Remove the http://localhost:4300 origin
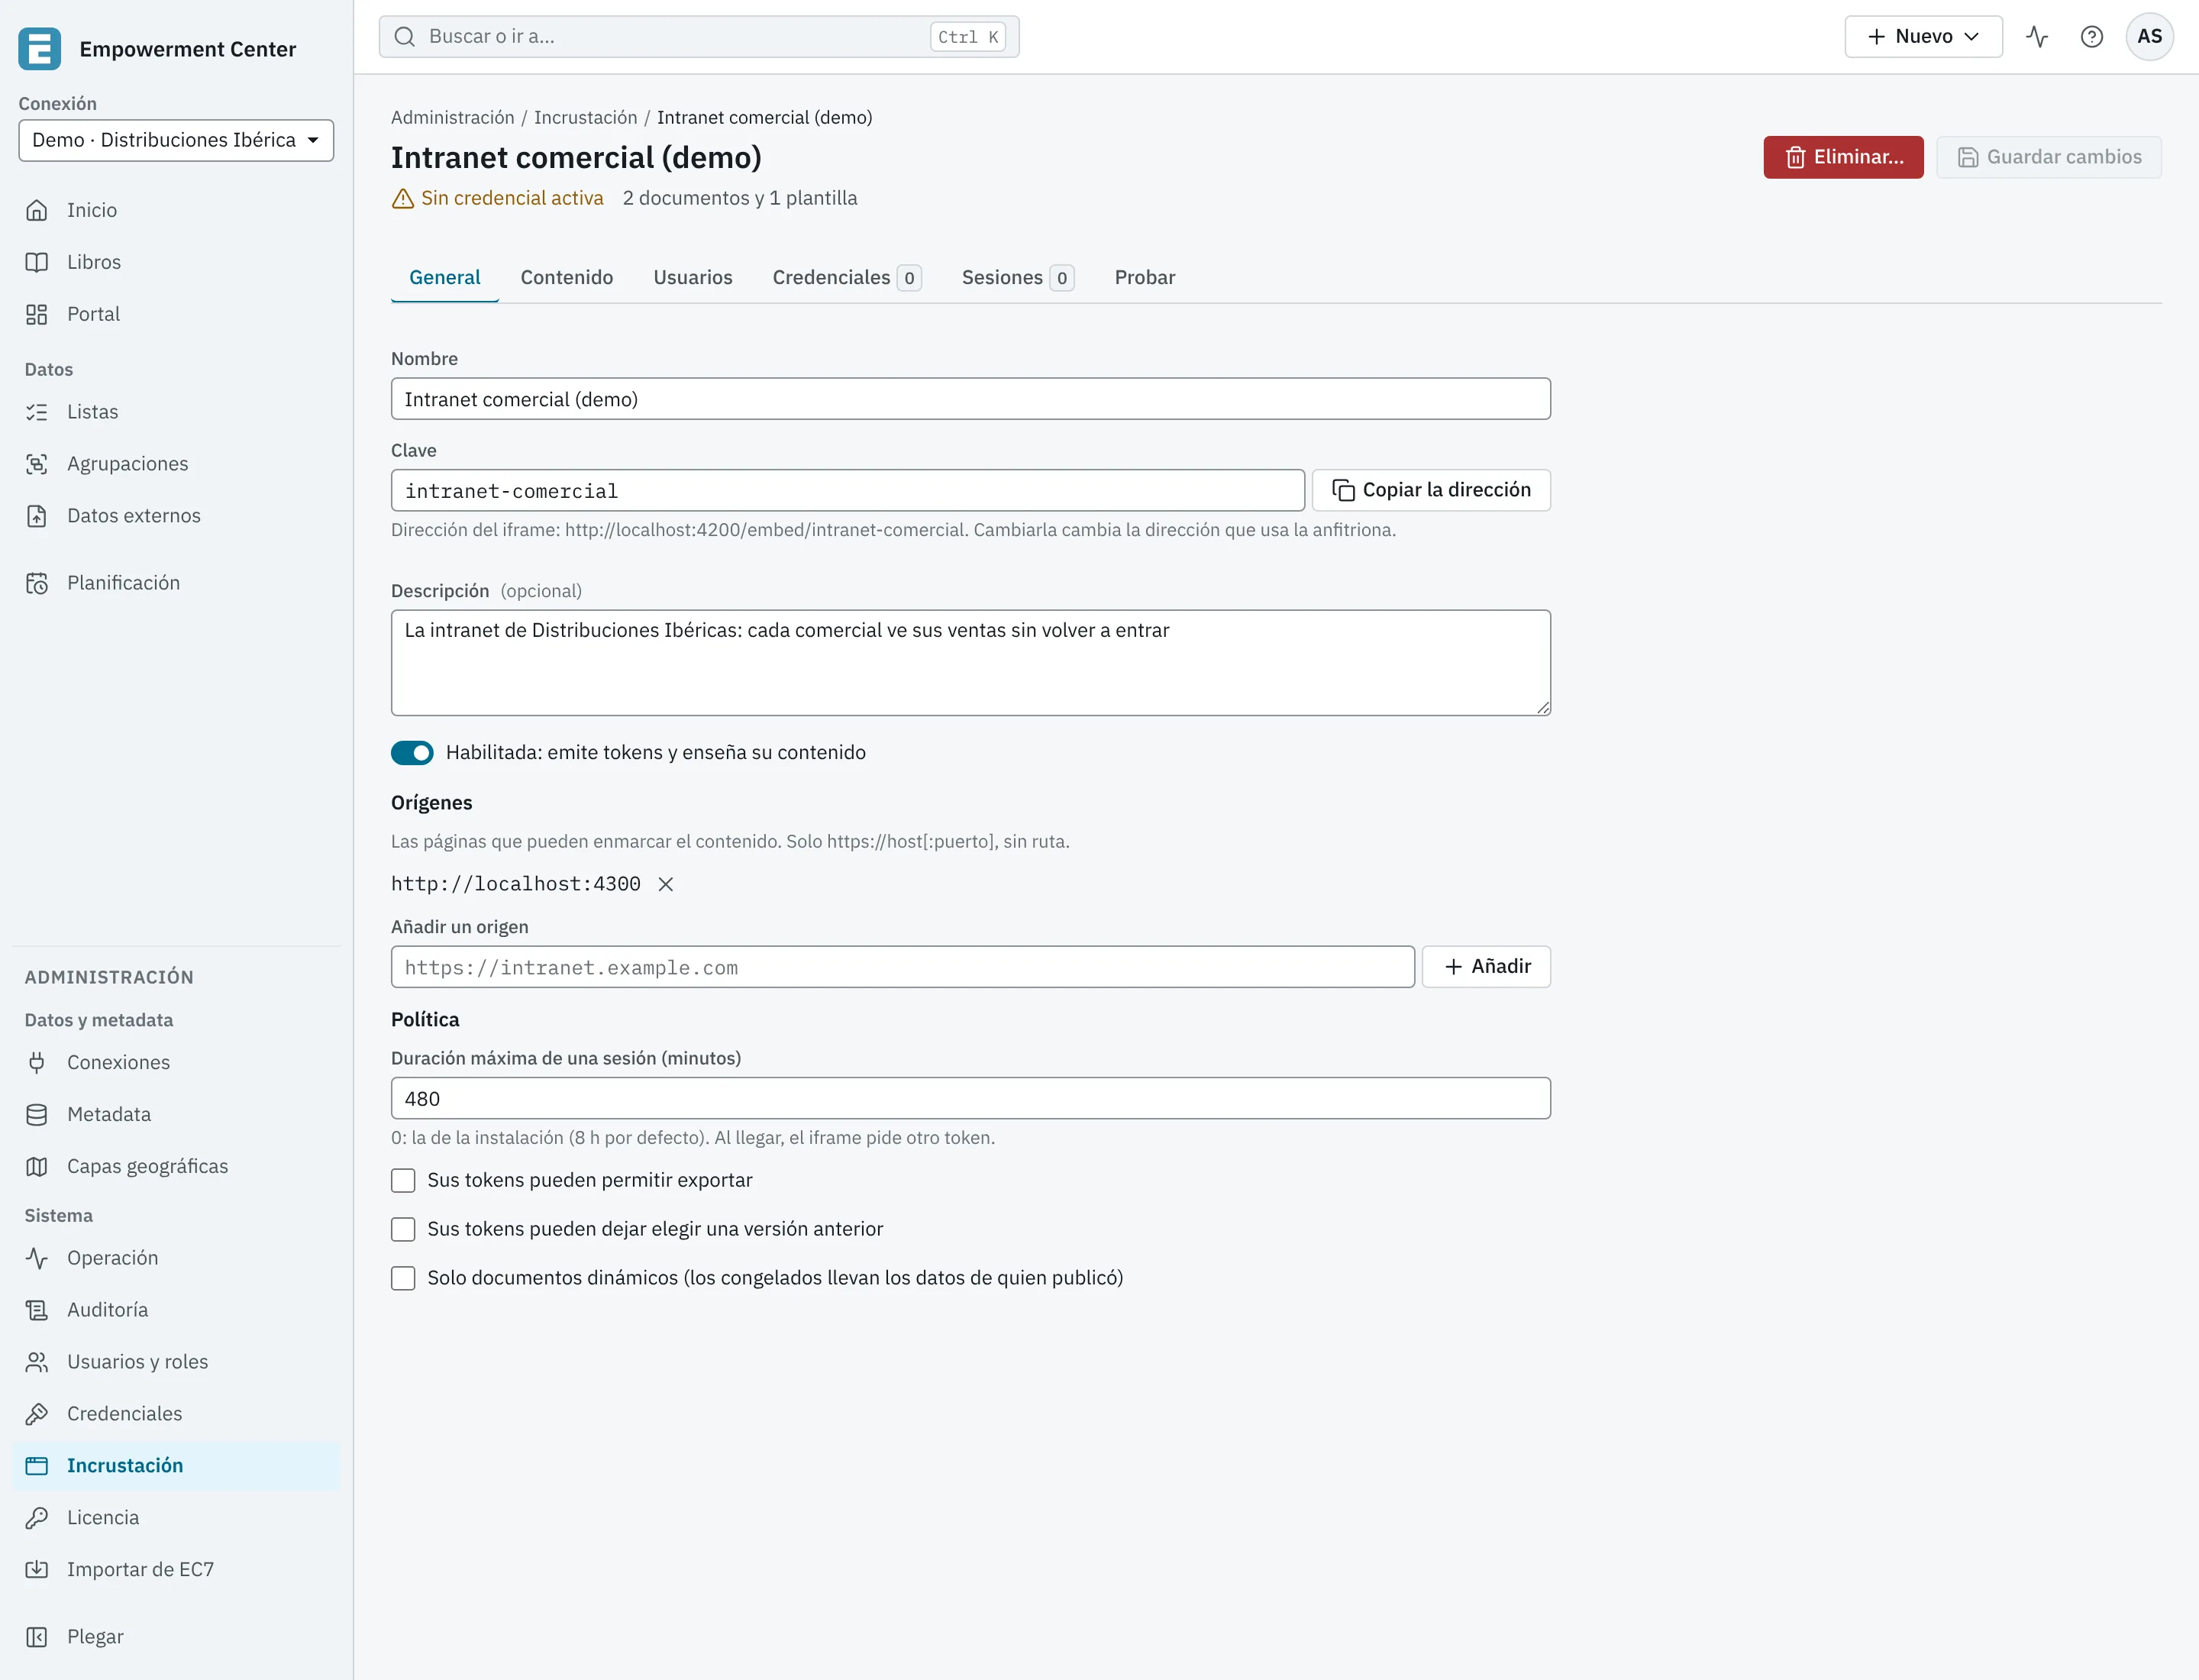The image size is (2199, 1680). pos(666,884)
